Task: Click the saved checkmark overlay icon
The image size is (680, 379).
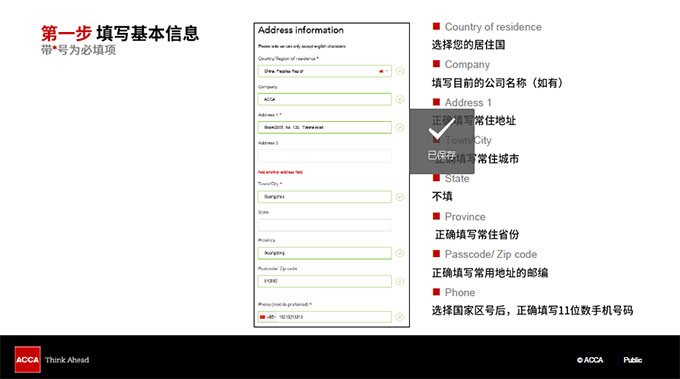Action: point(441,131)
